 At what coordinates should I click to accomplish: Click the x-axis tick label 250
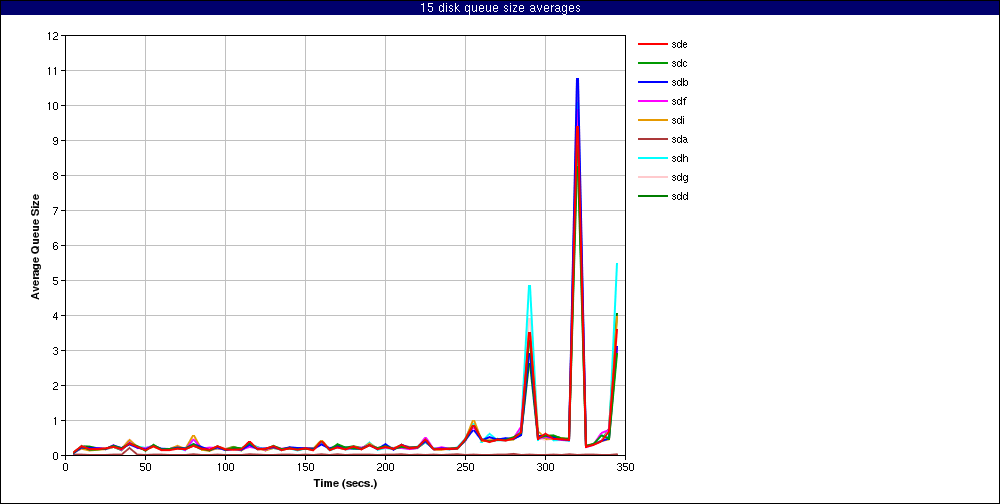(x=465, y=466)
